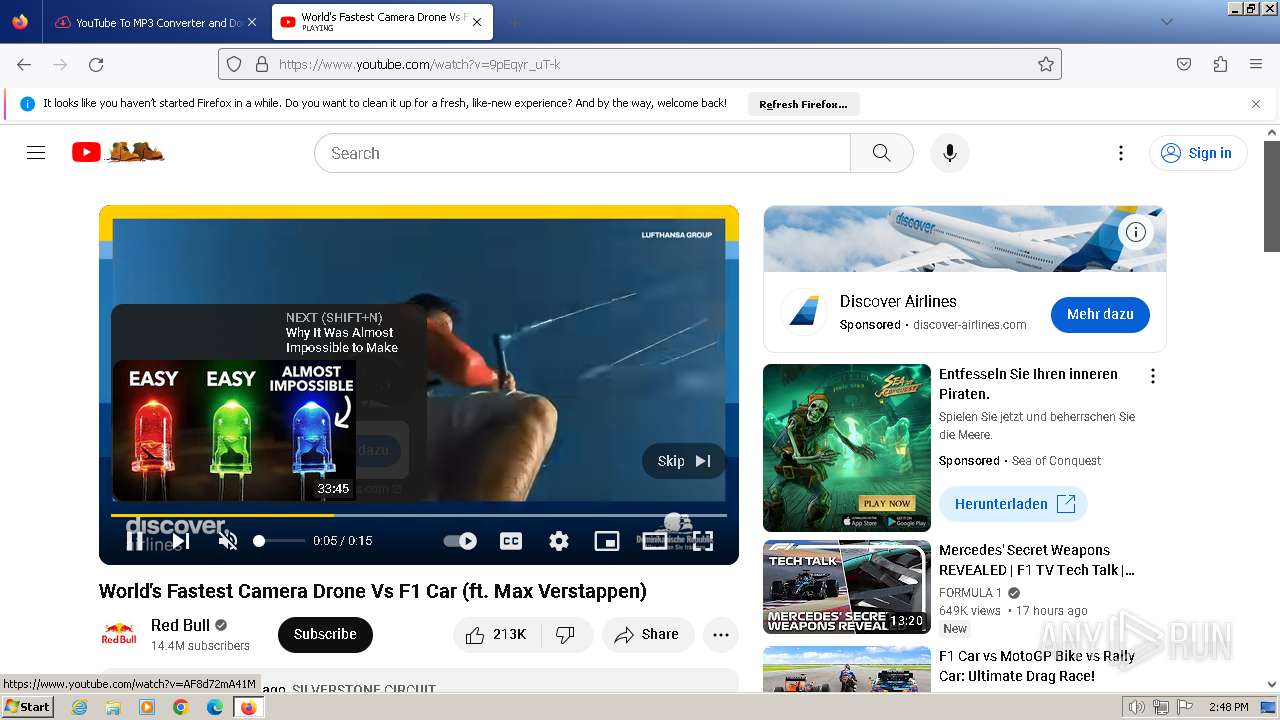Image resolution: width=1280 pixels, height=720 pixels.
Task: Go to the YouTube home logo
Action: tap(118, 152)
